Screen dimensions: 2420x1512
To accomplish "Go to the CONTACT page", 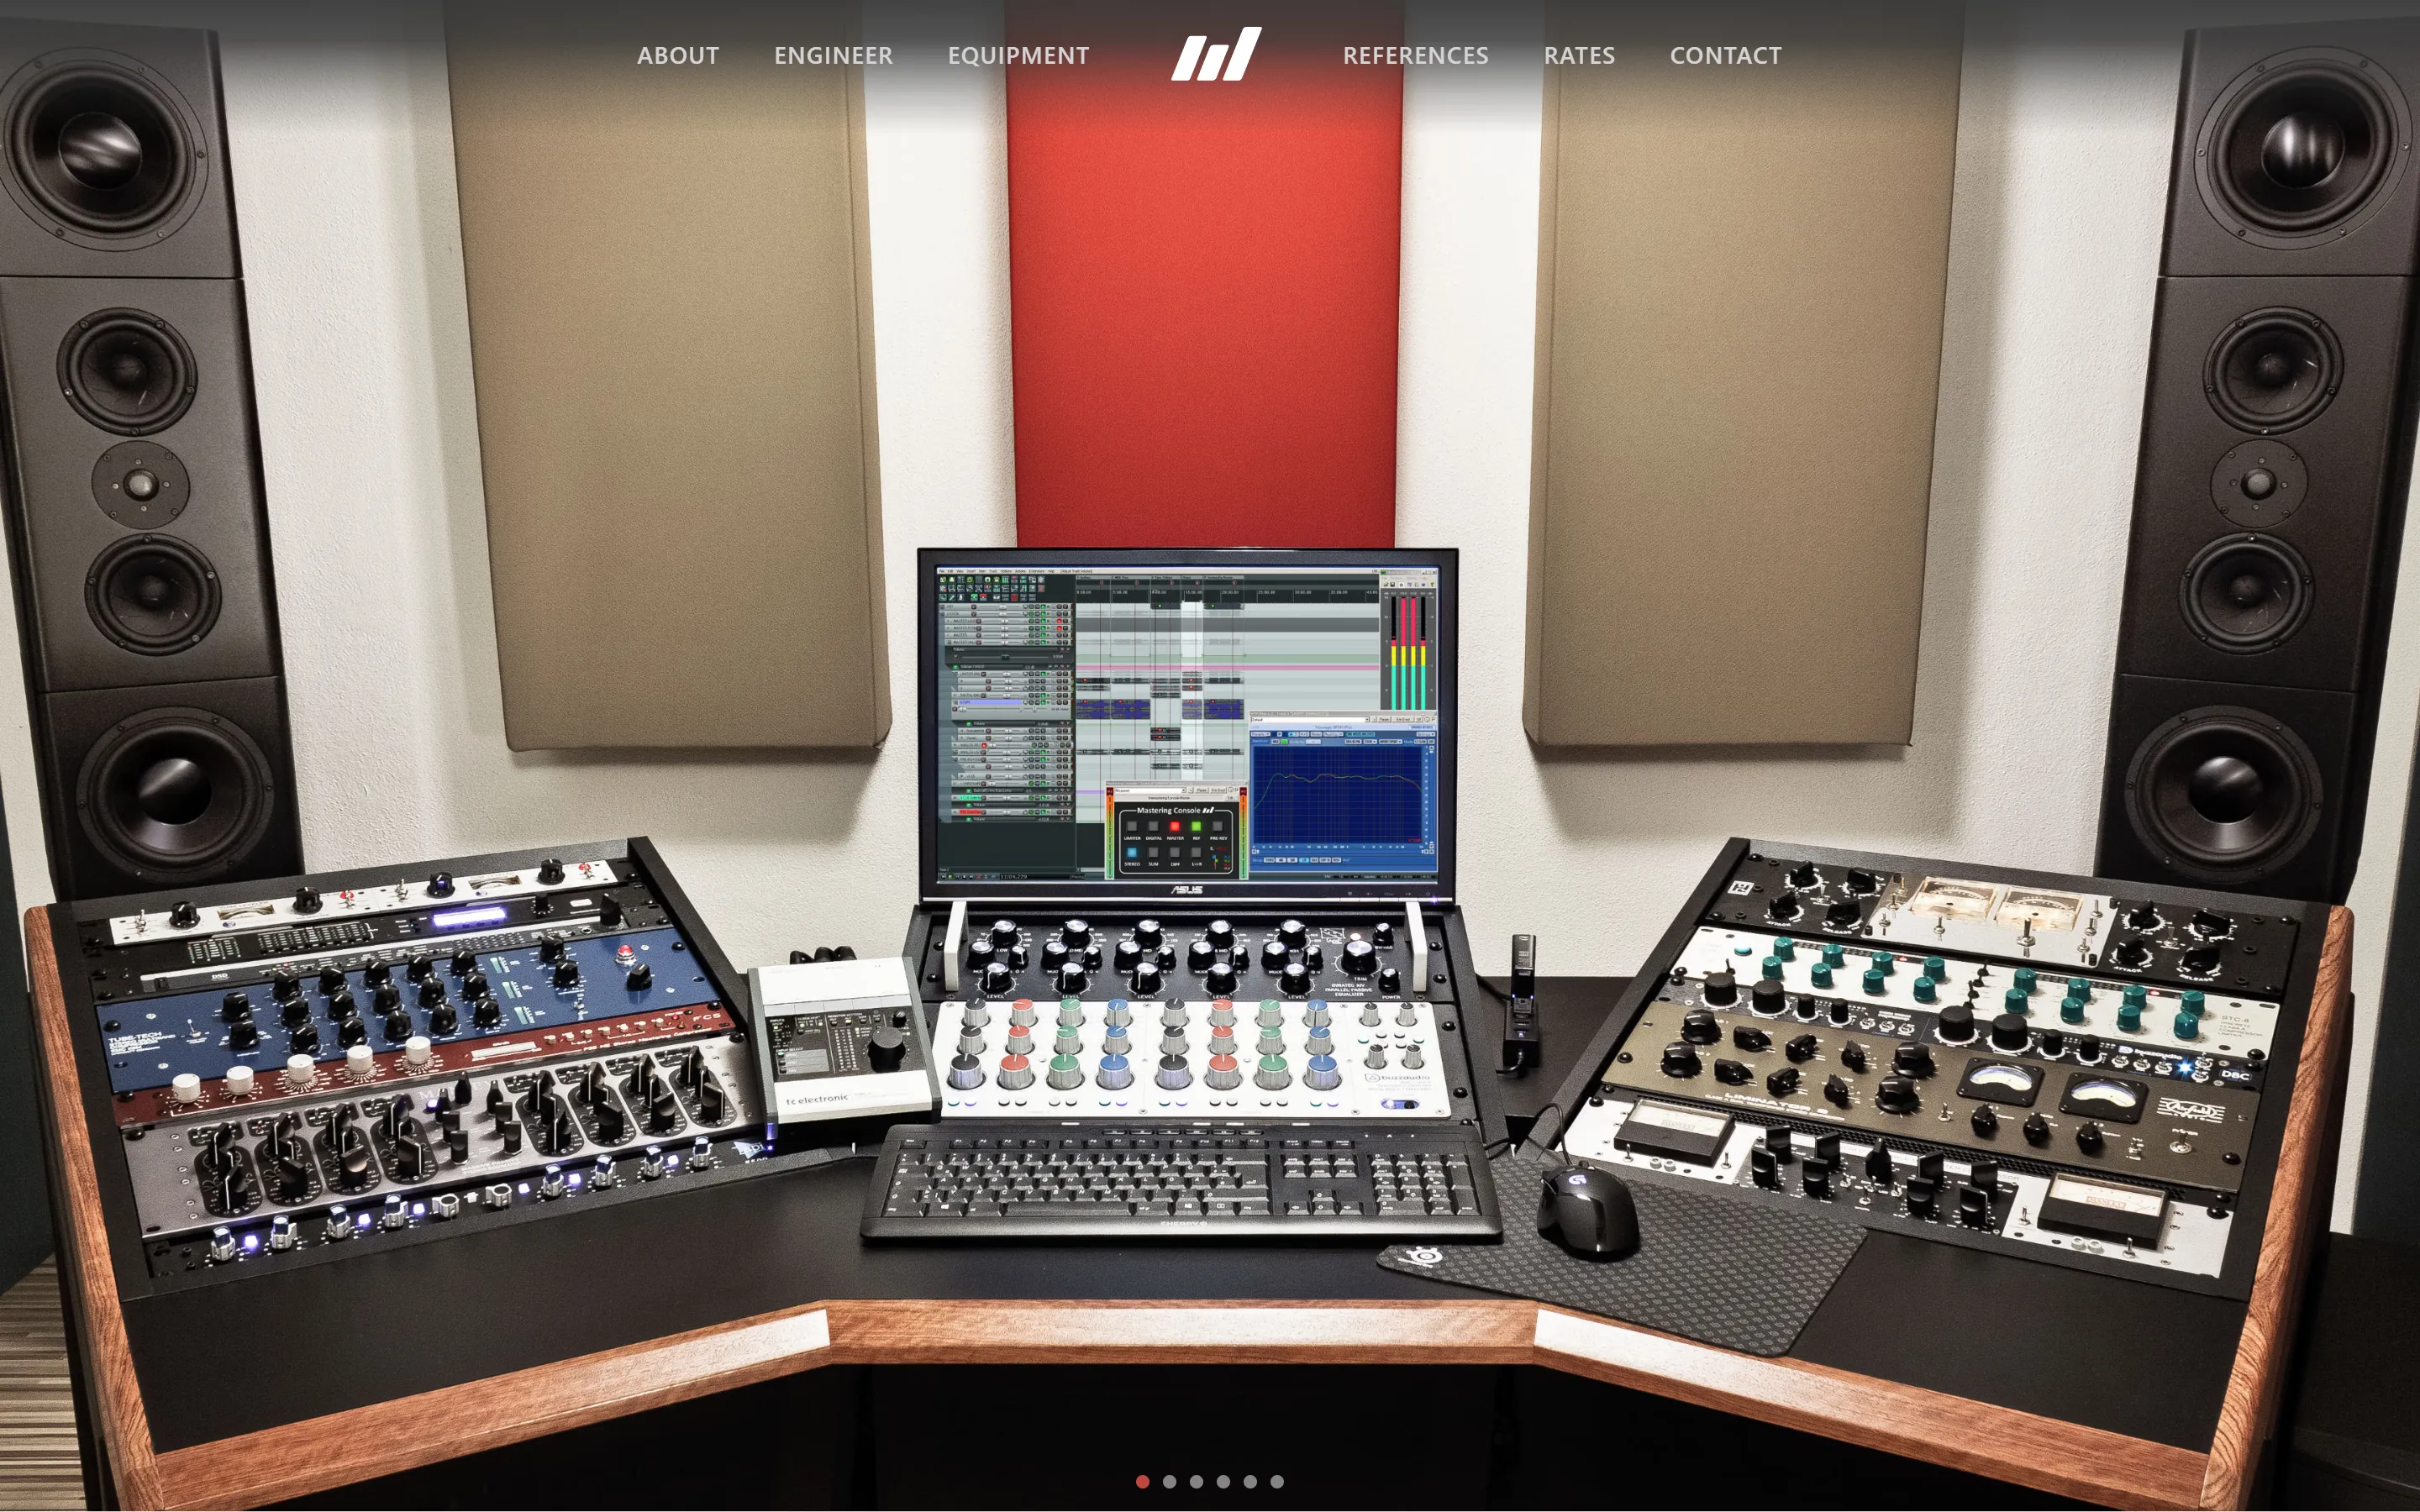I will pos(1725,55).
